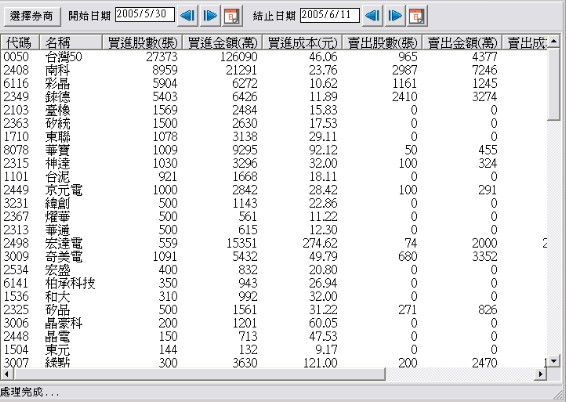Click the vertical scrollbar up arrow
The image size is (566, 402).
553,42
